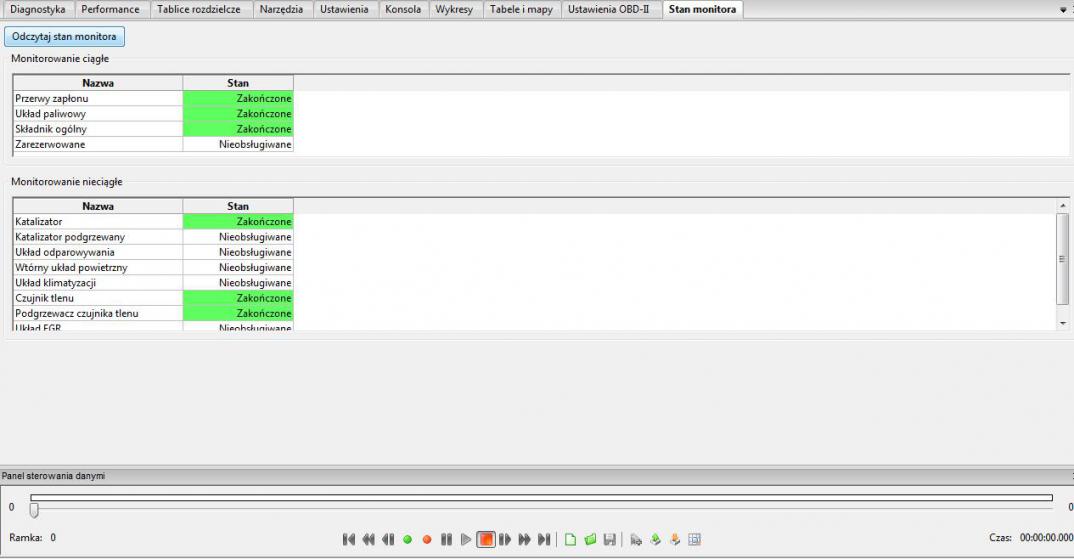Select the Wtórny układ powietrzny row

tap(153, 268)
